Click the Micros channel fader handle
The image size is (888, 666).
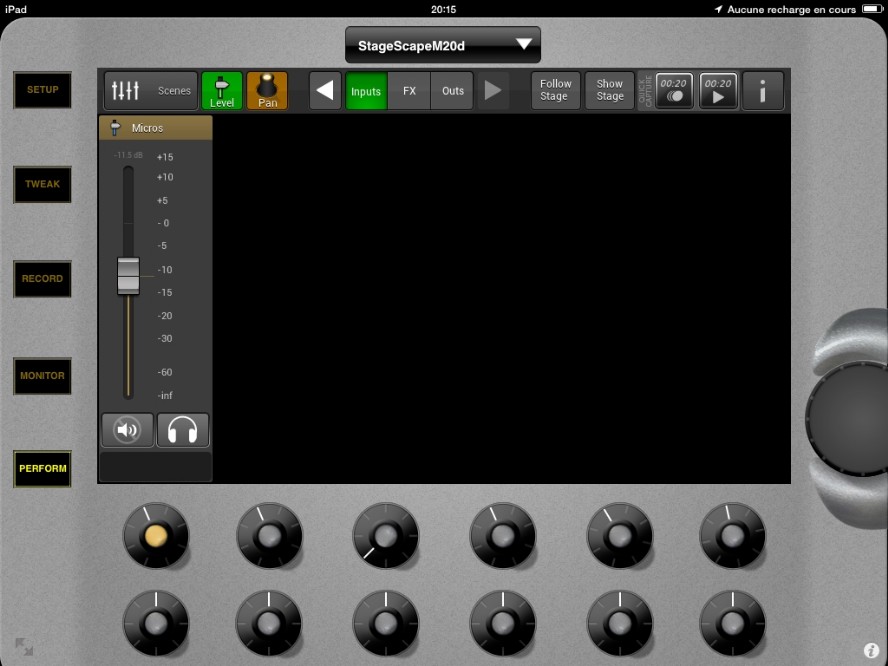point(128,276)
